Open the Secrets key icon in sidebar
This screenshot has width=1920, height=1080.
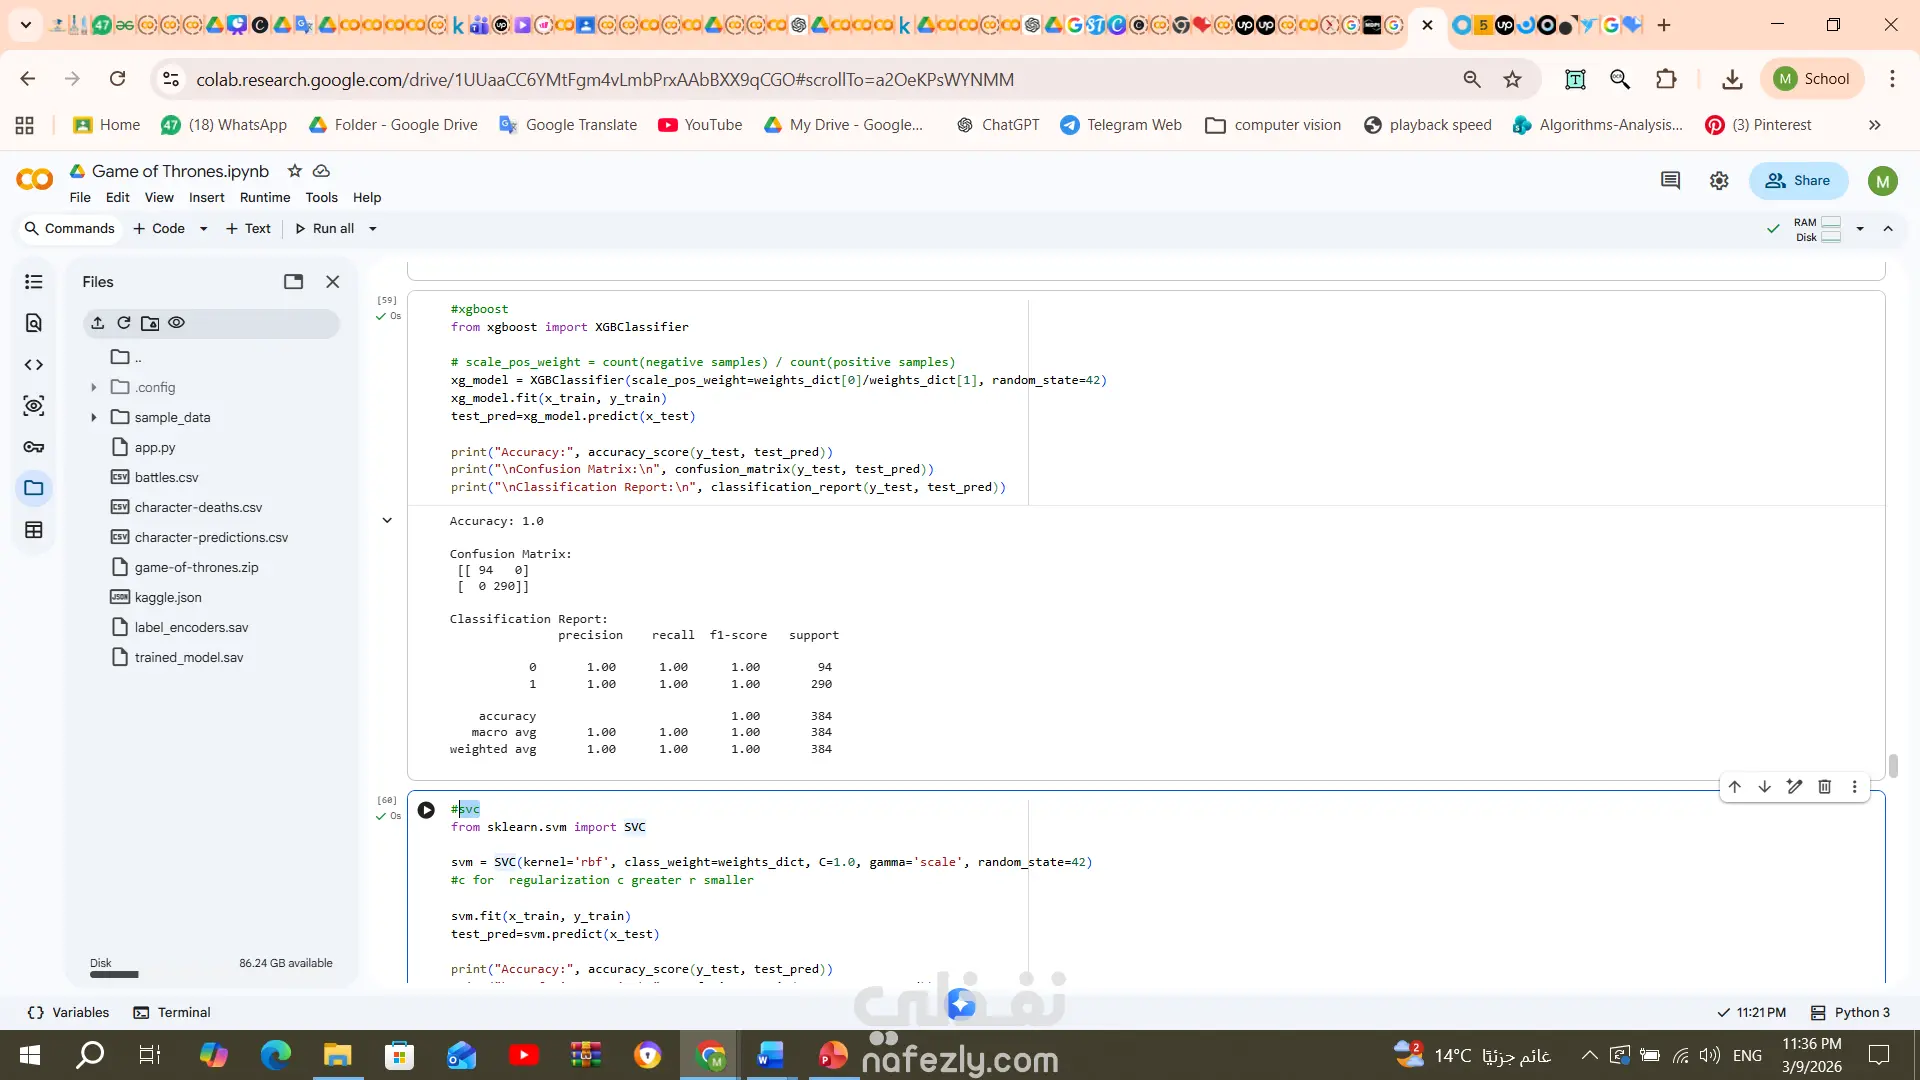pyautogui.click(x=33, y=447)
